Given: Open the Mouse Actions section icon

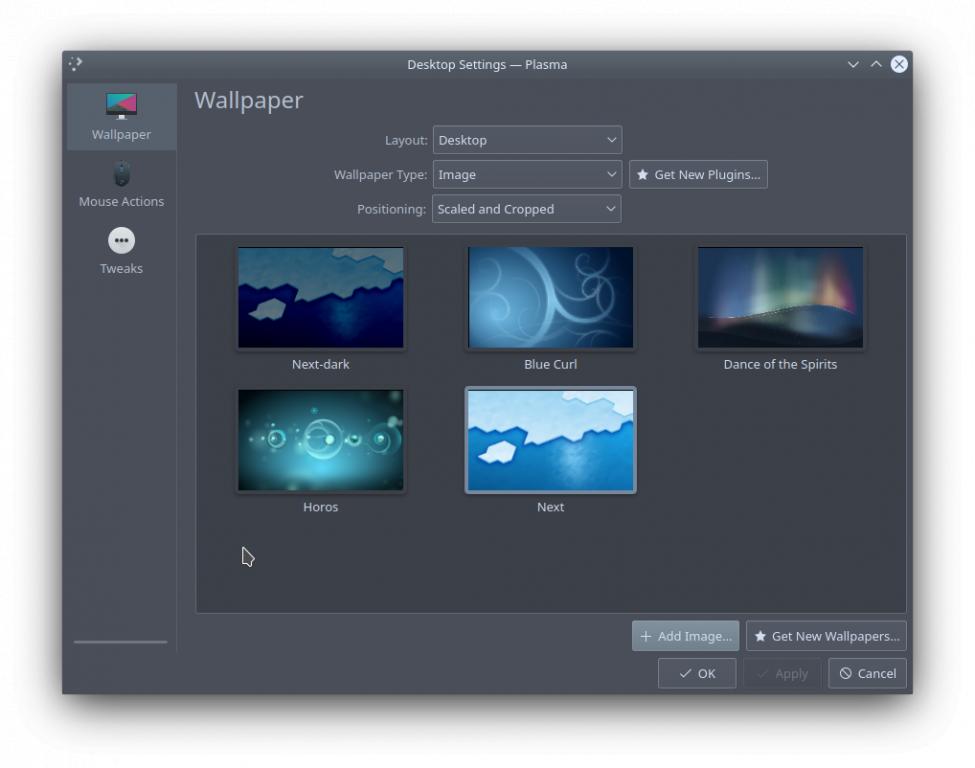Looking at the screenshot, I should coord(121,174).
